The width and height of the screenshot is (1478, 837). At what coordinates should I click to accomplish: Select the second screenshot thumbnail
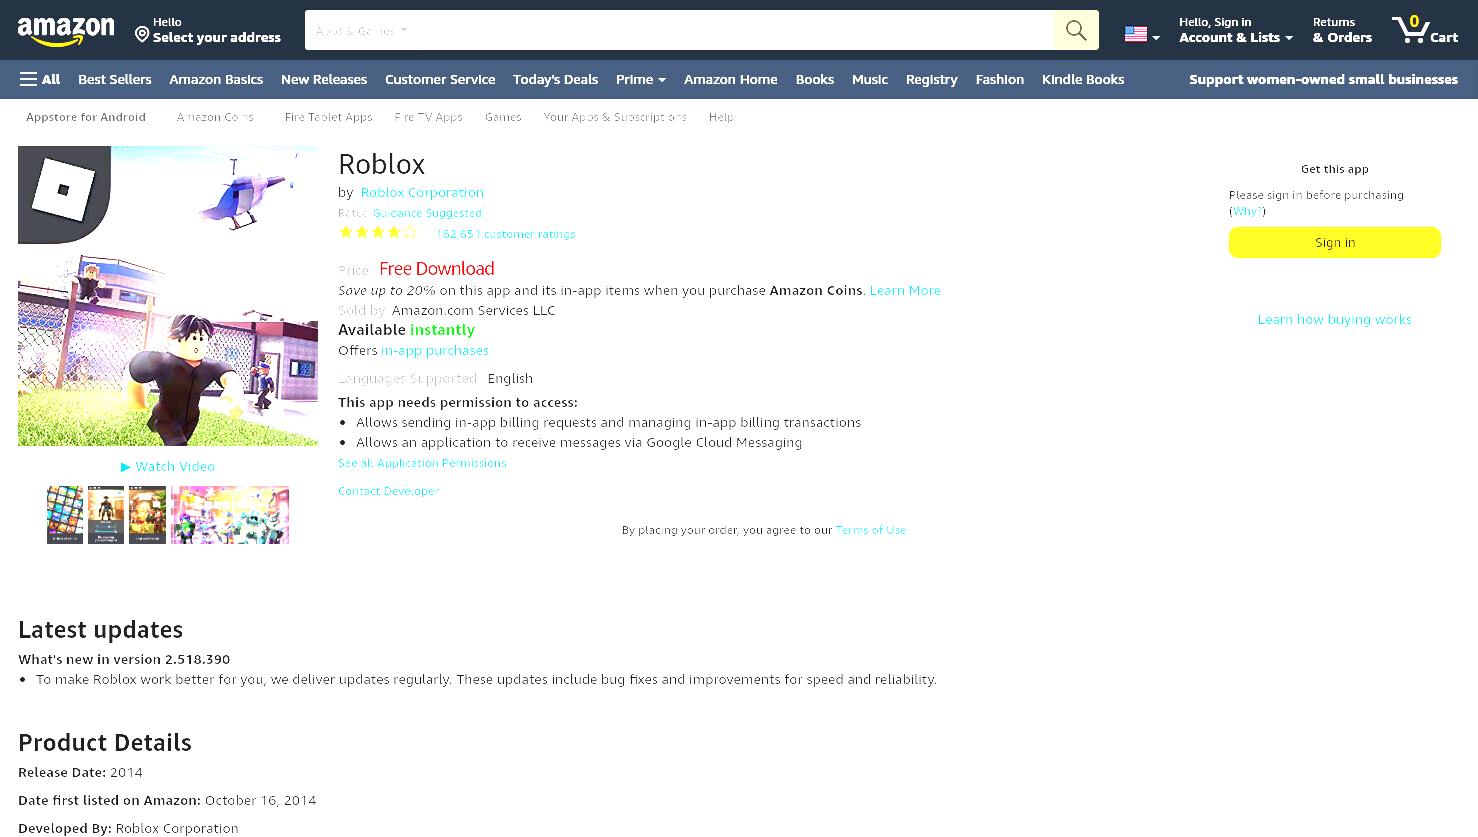(x=106, y=515)
